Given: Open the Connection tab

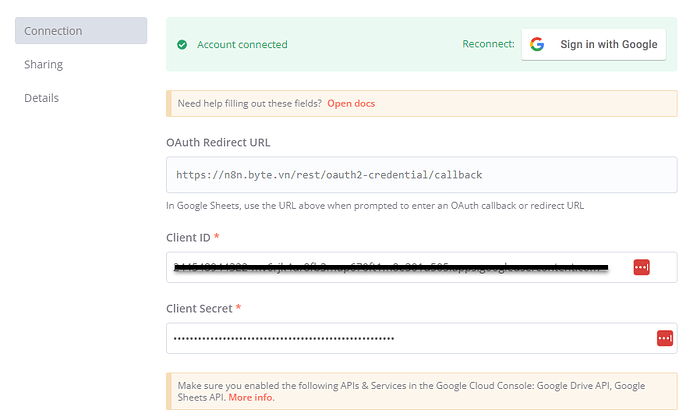Looking at the screenshot, I should click(81, 31).
